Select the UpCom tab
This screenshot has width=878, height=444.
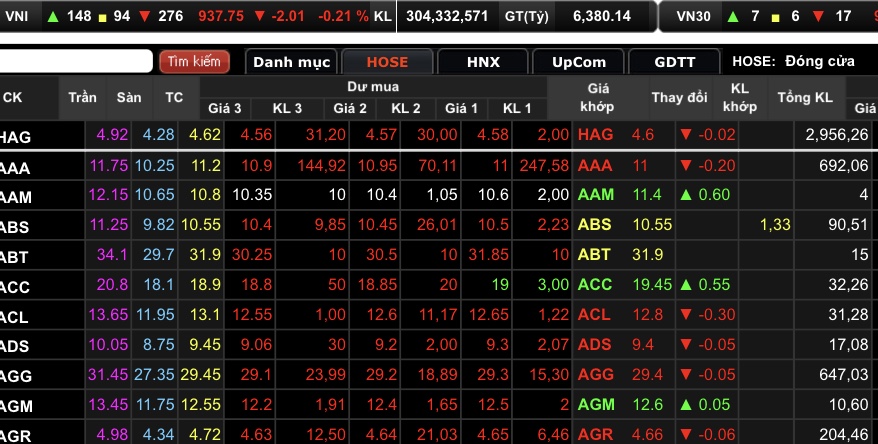(579, 62)
